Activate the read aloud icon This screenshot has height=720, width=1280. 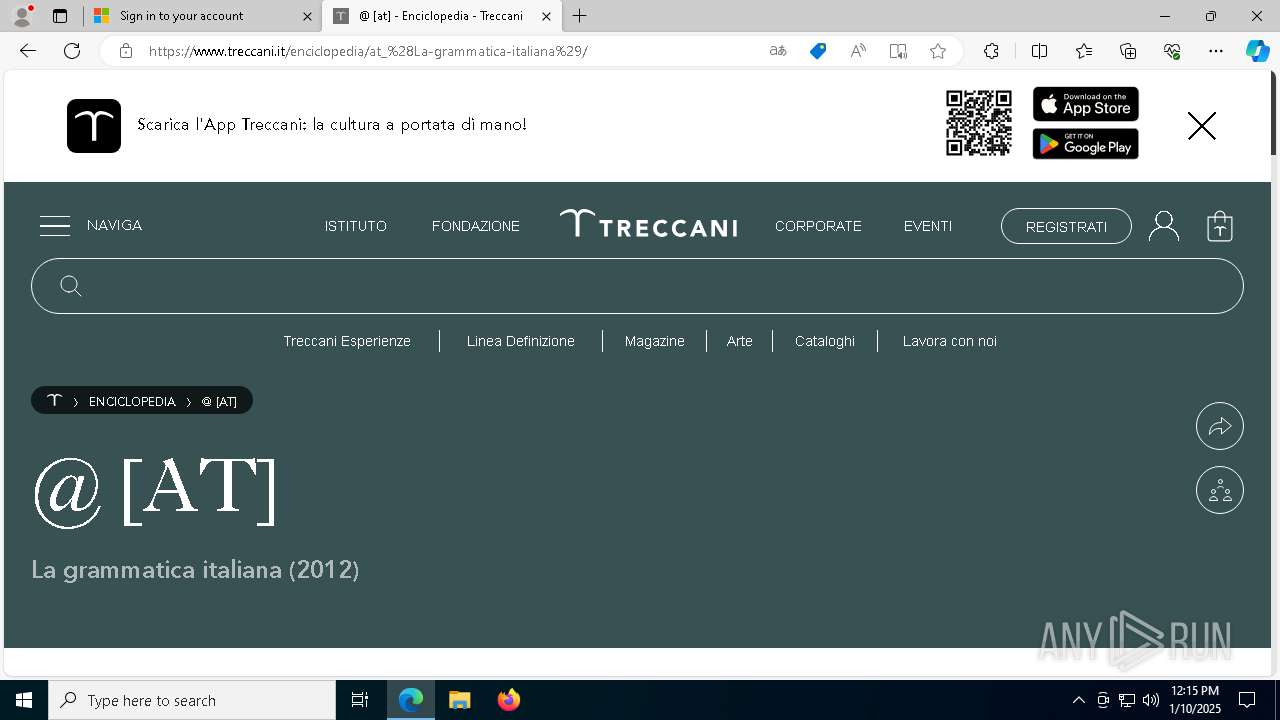(x=858, y=51)
